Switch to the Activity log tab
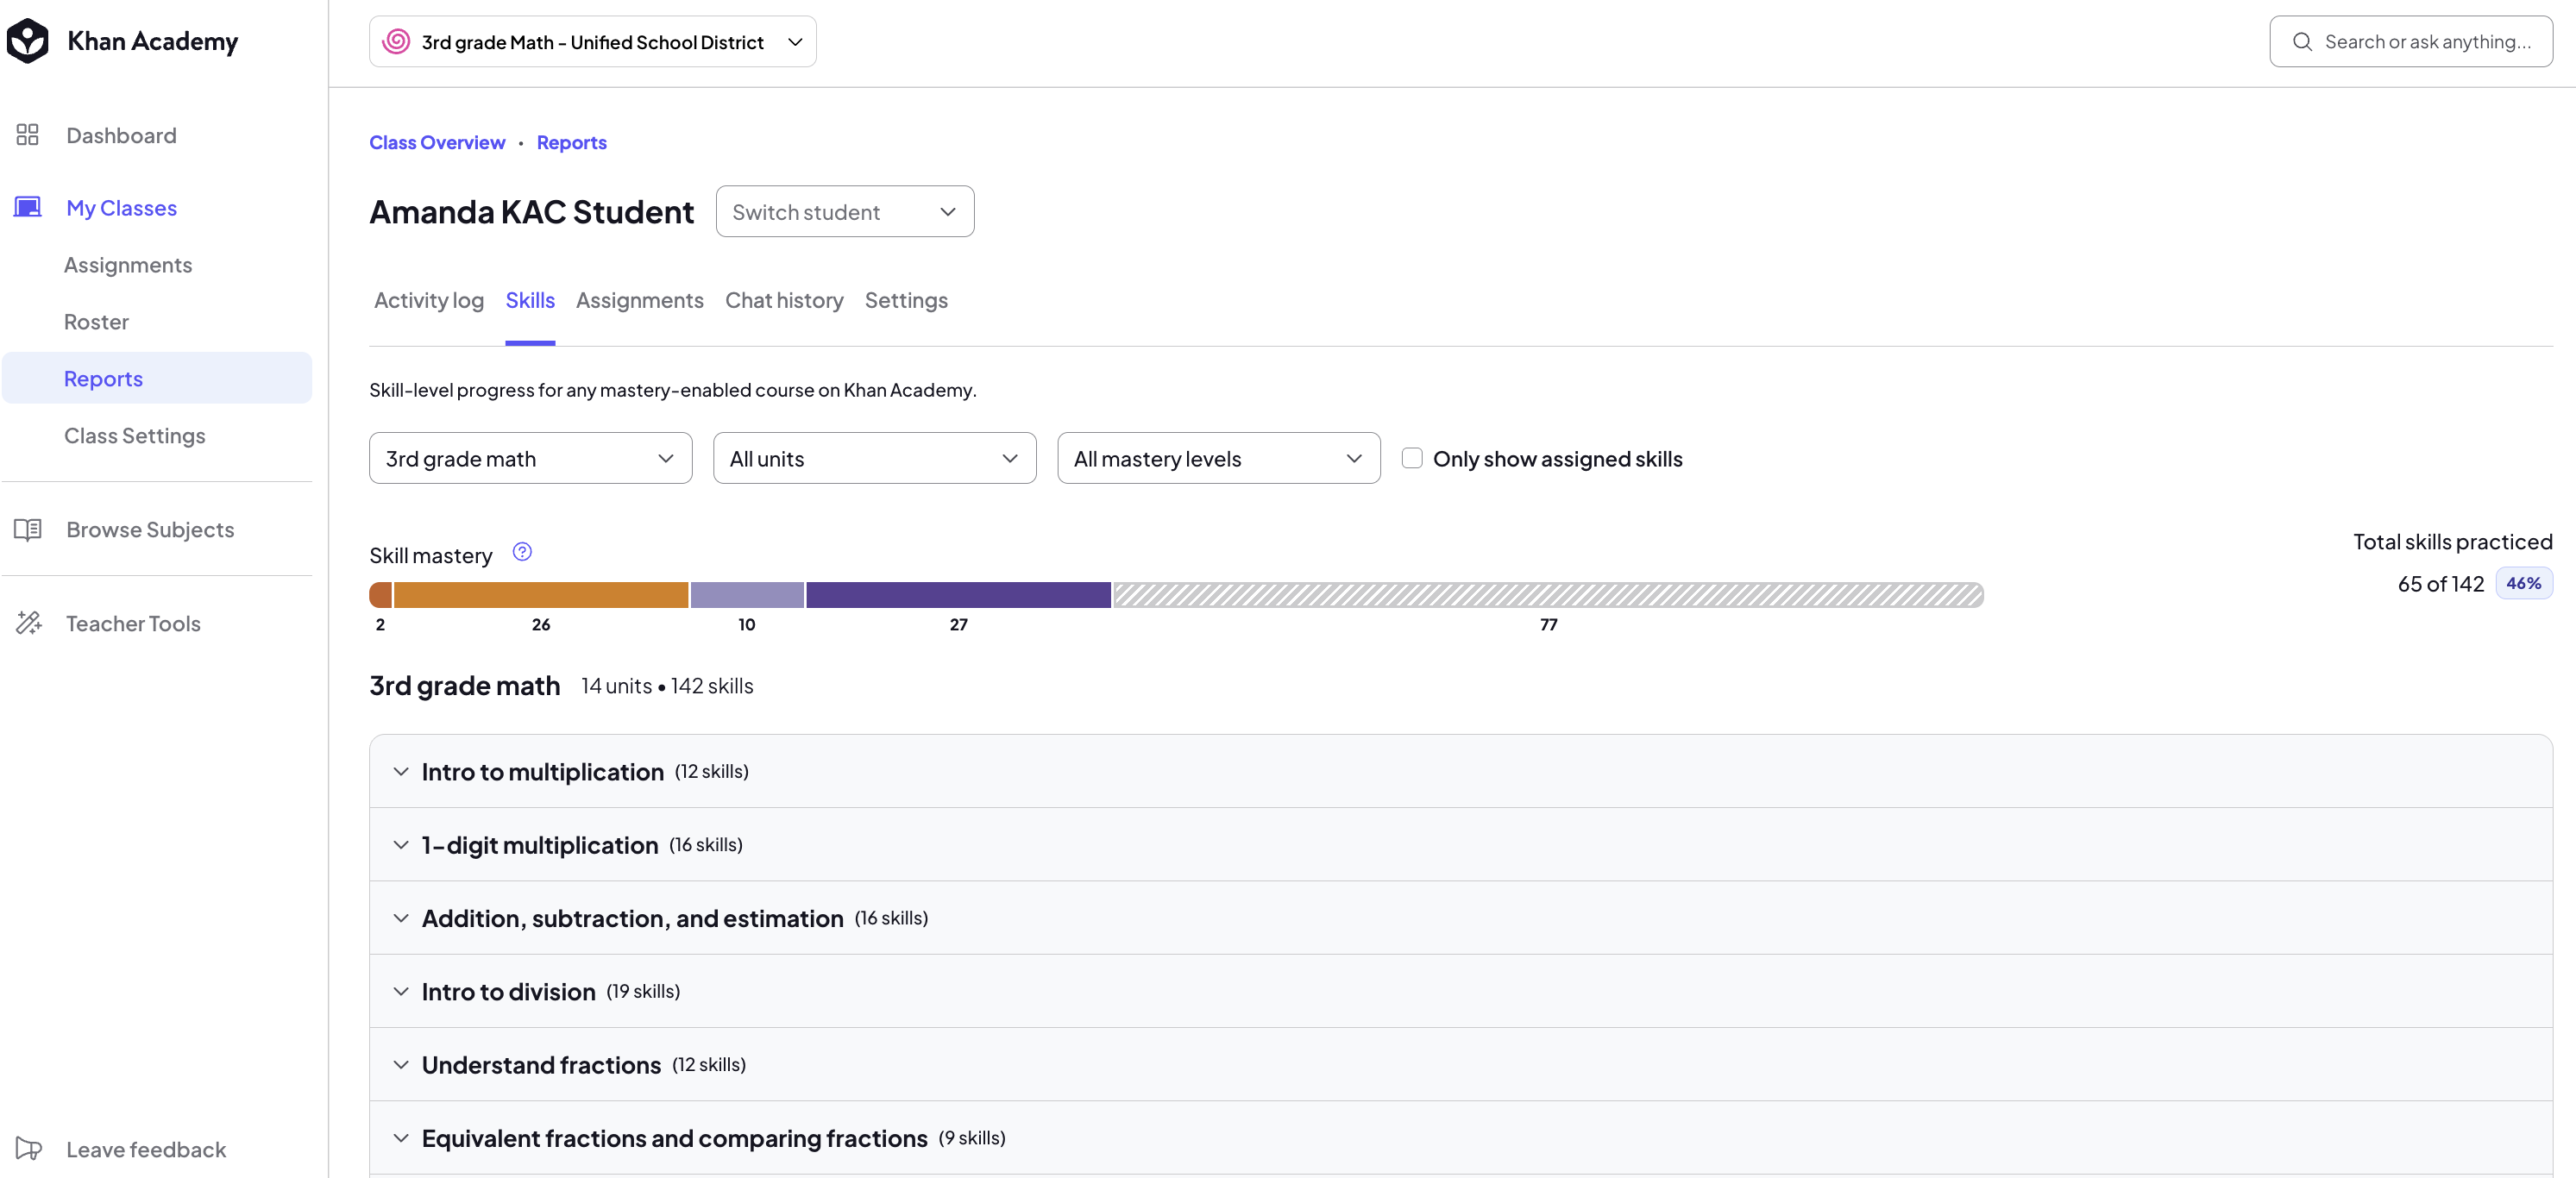Viewport: 2576px width, 1178px height. pyautogui.click(x=428, y=300)
